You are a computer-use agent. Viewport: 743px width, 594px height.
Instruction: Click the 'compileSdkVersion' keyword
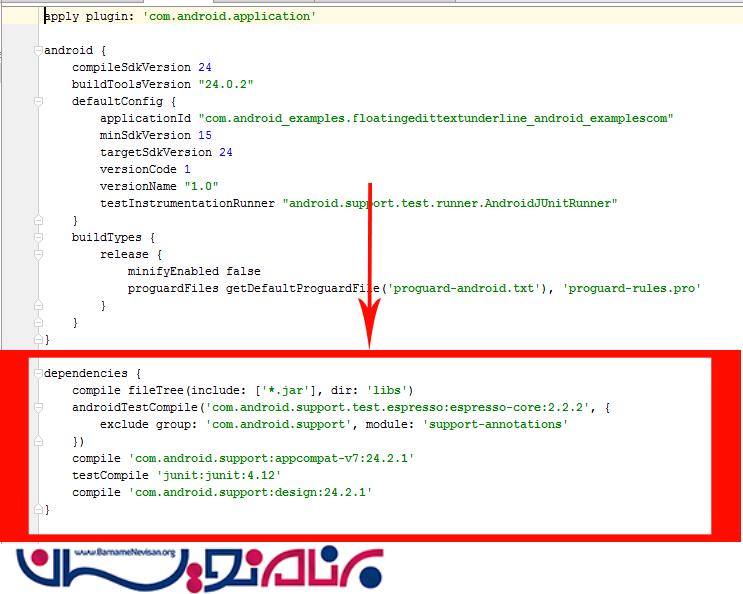coord(131,67)
